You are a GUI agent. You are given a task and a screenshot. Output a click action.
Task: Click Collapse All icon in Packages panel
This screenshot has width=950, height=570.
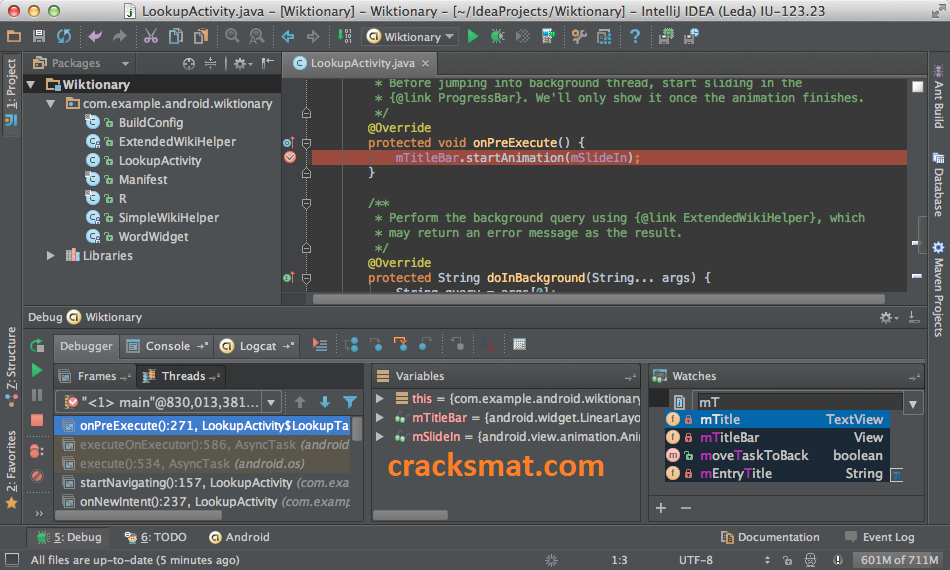point(210,63)
